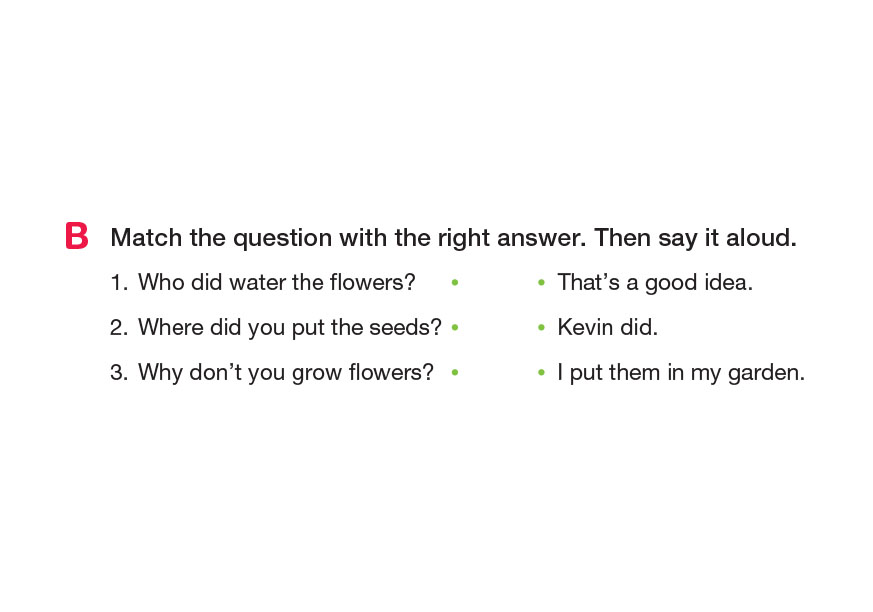Screen dimensions: 873x612
Task: Select the green dot after question 2
Action: click(x=455, y=327)
